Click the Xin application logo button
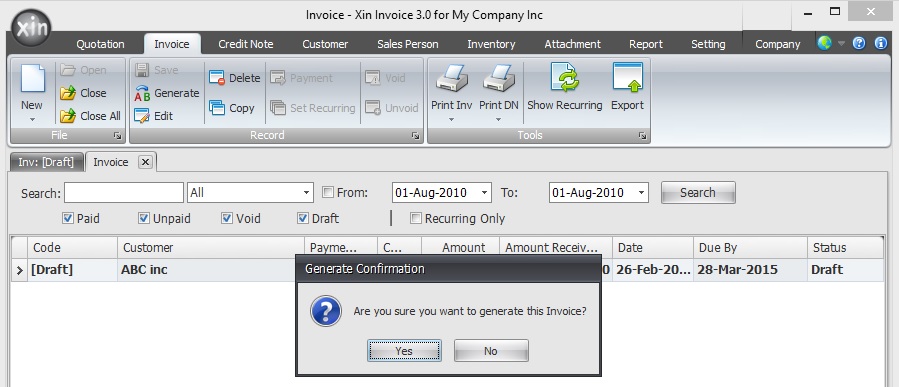 pos(32,28)
